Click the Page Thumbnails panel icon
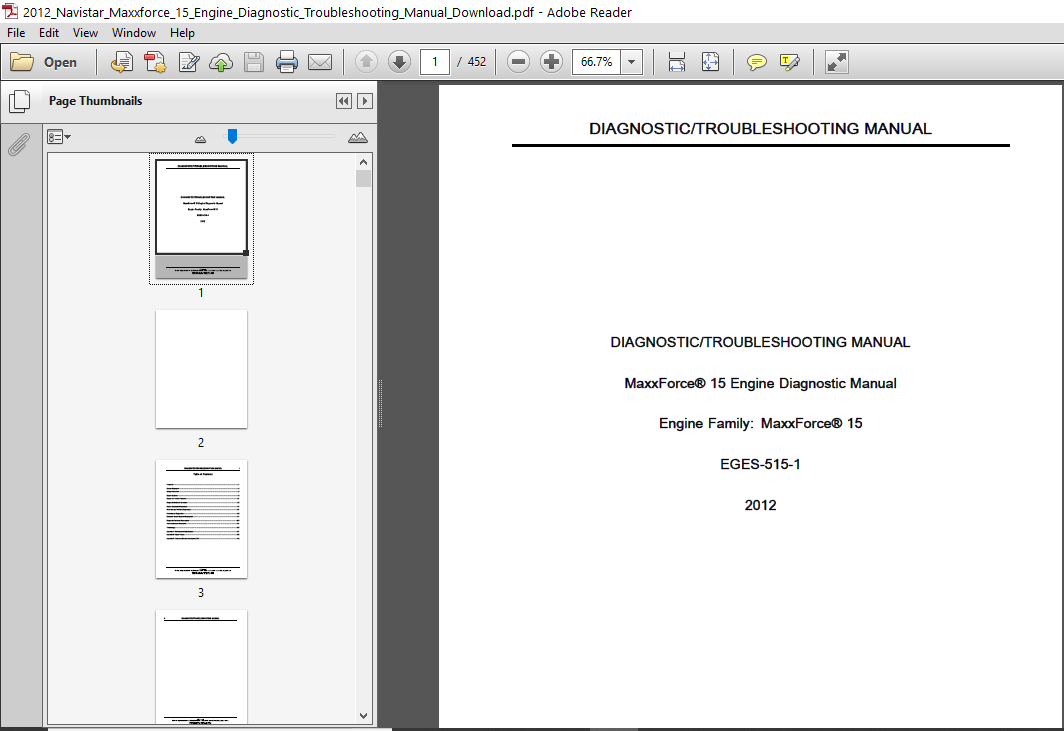 click(20, 102)
